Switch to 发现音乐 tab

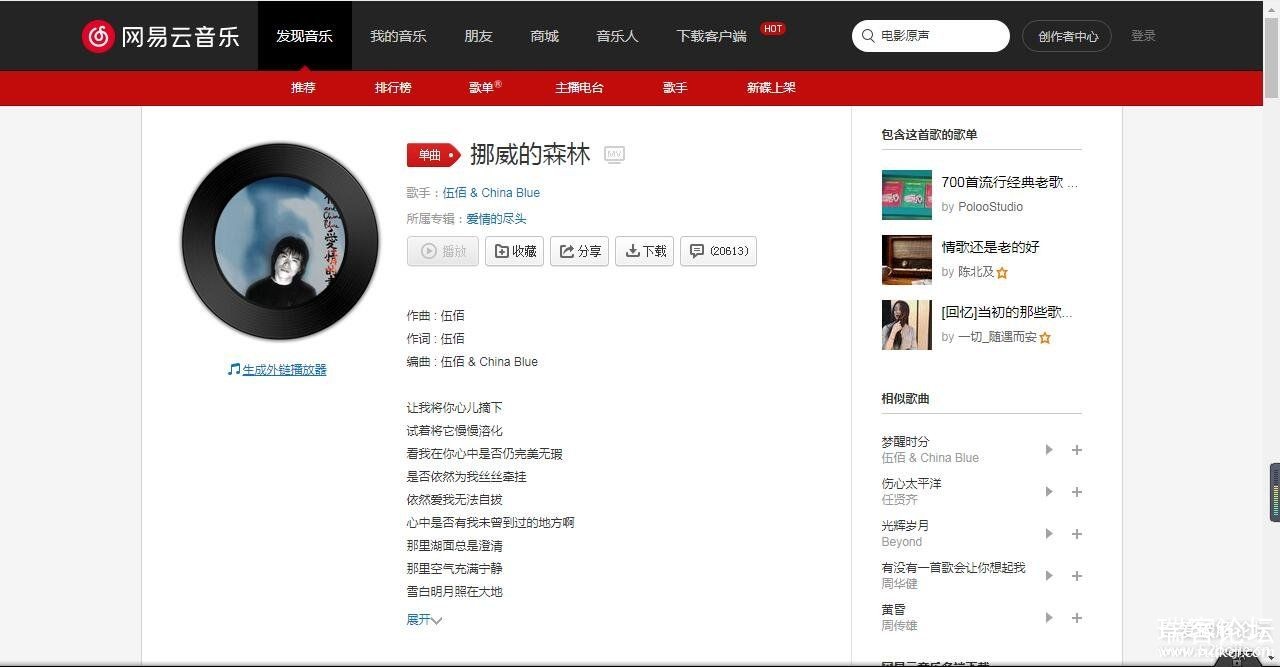(305, 36)
